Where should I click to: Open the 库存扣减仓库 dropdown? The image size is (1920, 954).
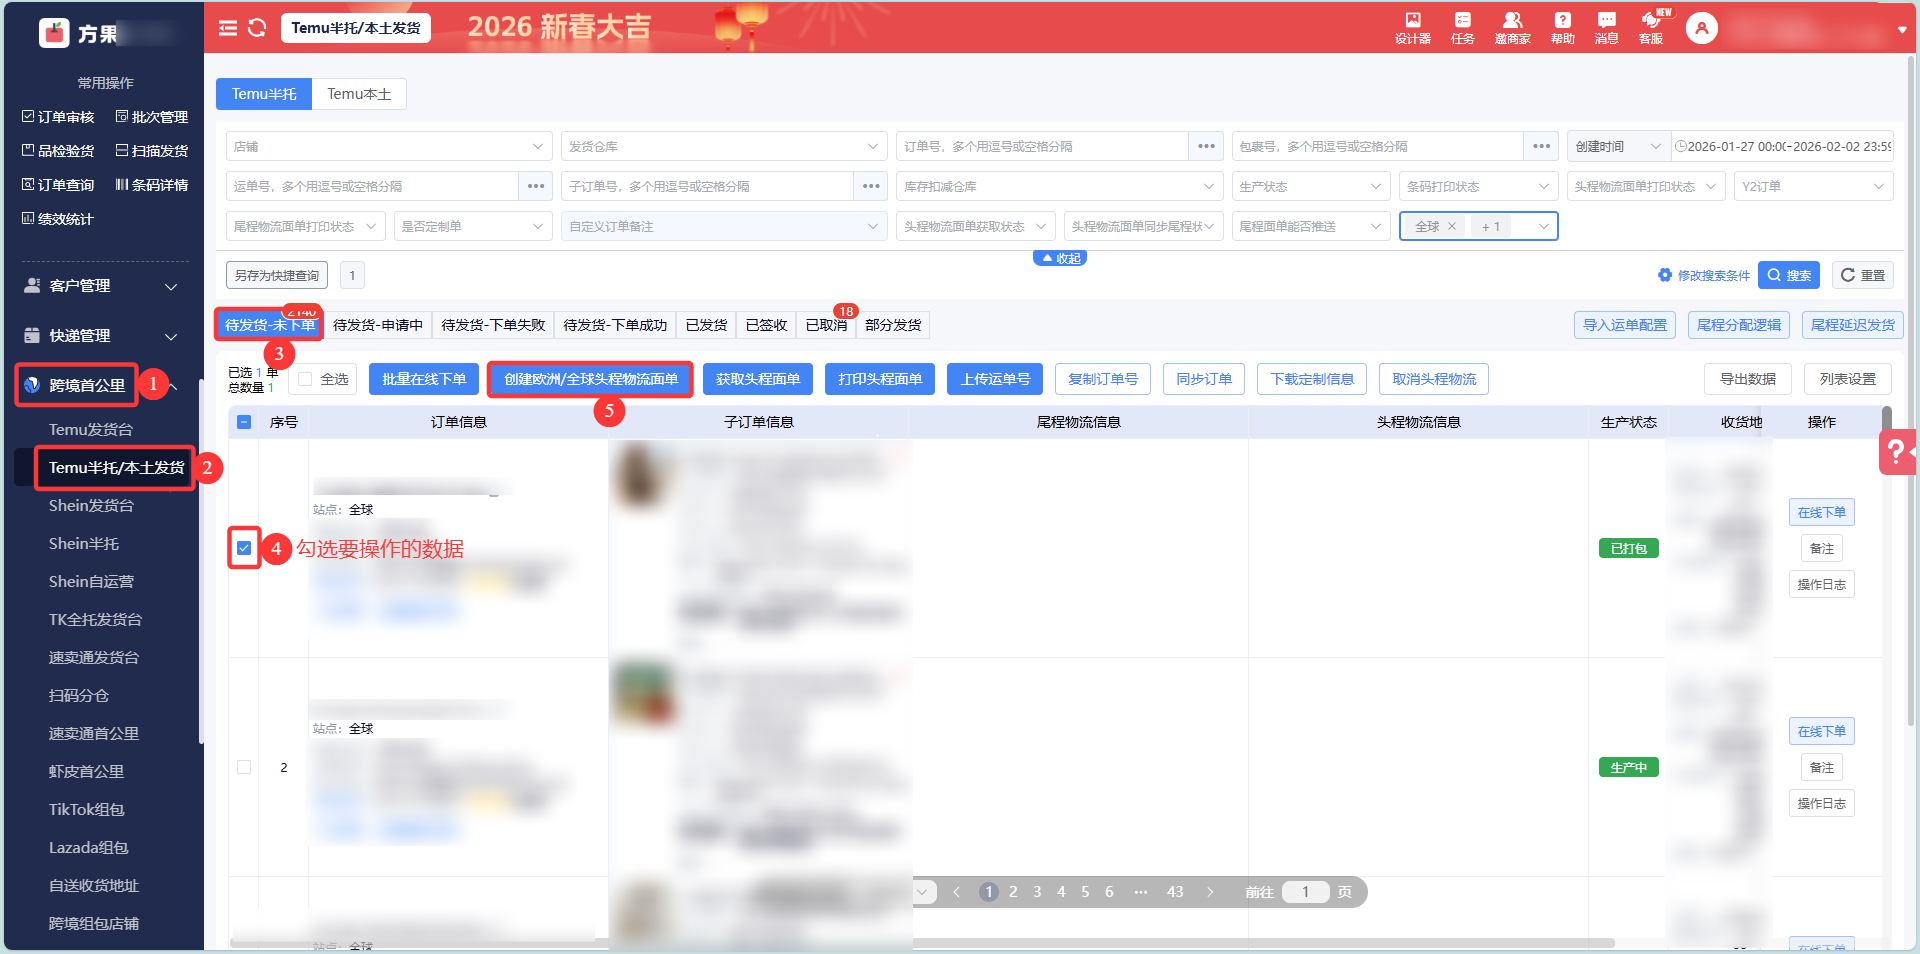click(1059, 186)
